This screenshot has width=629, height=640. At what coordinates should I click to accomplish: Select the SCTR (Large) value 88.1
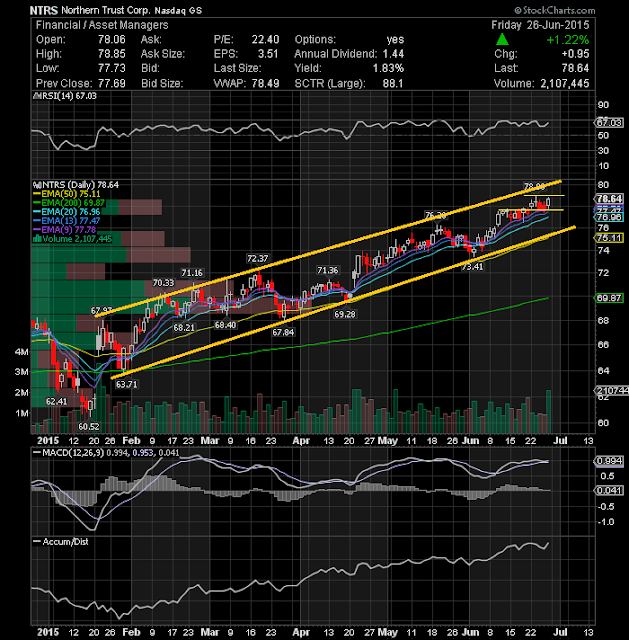(393, 83)
